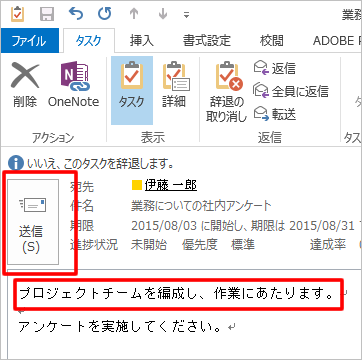Save the task with floppy disk icon
The width and height of the screenshot is (362, 360).
[47, 14]
